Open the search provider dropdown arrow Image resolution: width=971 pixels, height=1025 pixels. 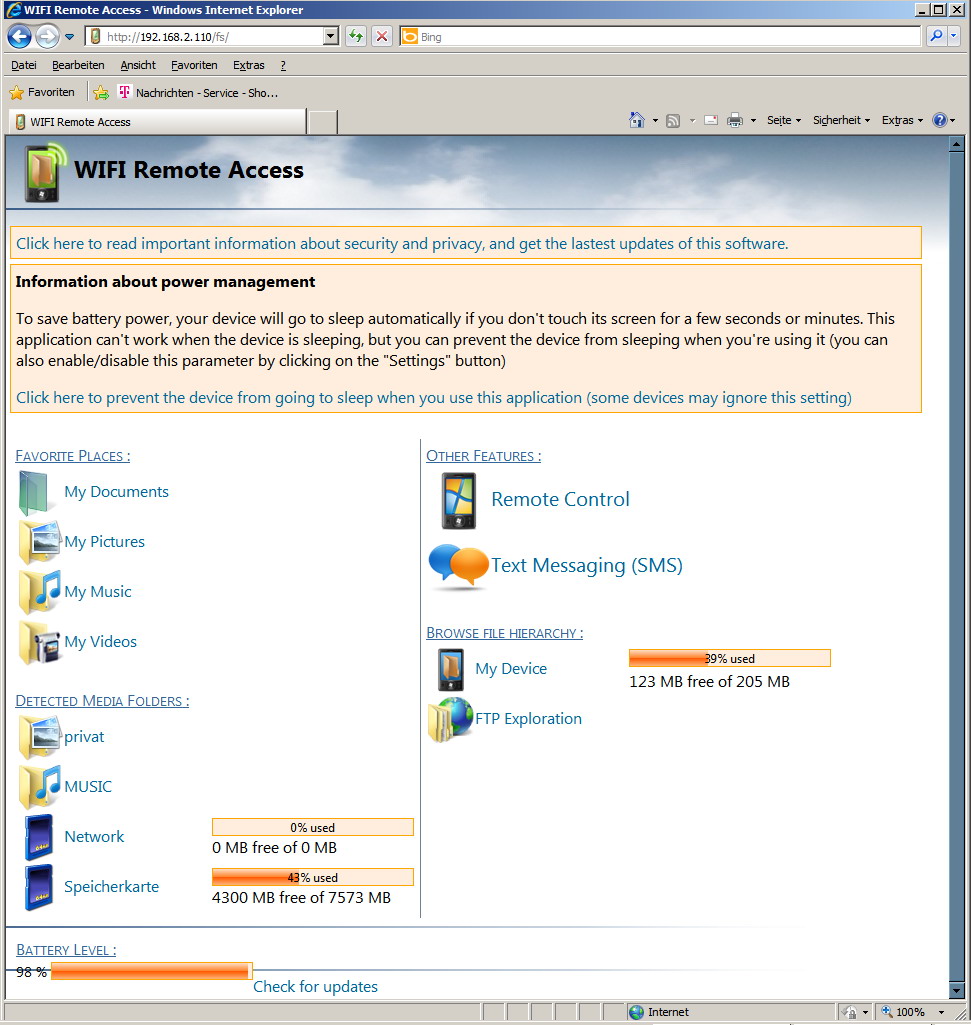point(953,37)
